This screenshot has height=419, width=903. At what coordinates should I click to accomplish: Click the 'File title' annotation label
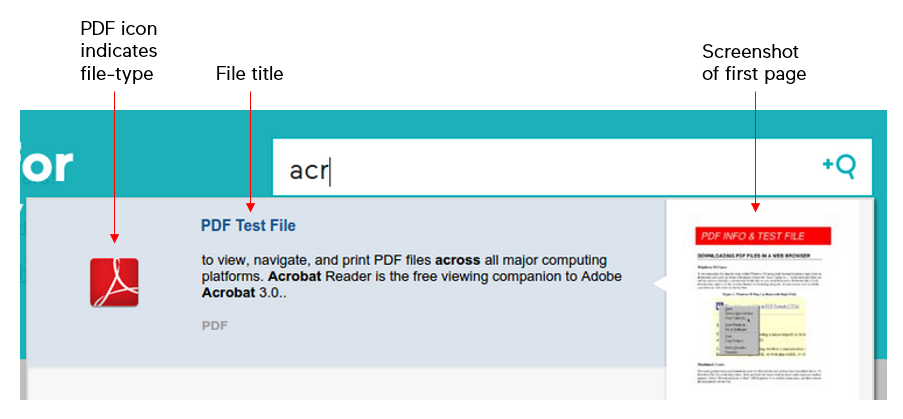click(249, 74)
